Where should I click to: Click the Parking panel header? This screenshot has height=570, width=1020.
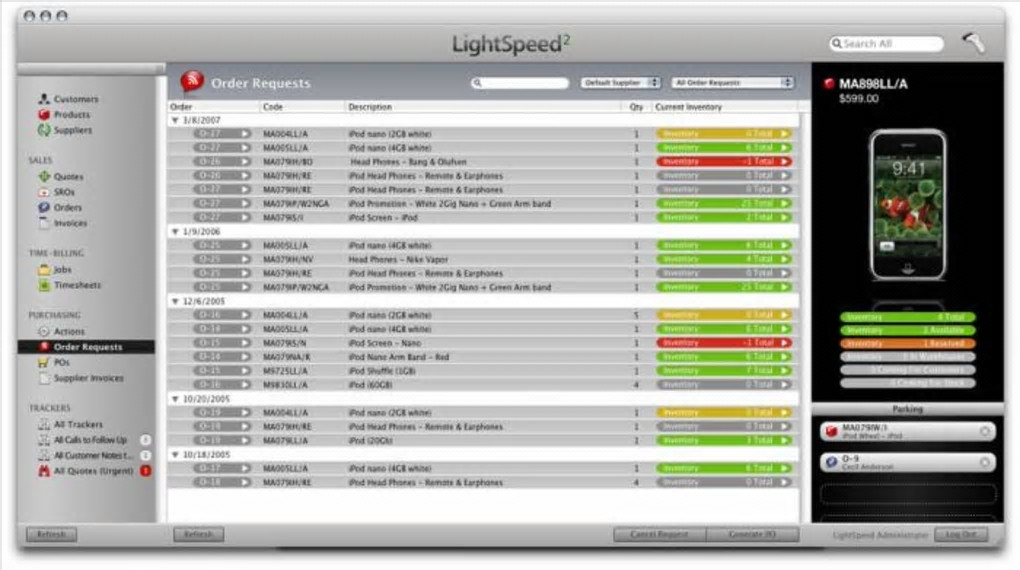pos(907,409)
